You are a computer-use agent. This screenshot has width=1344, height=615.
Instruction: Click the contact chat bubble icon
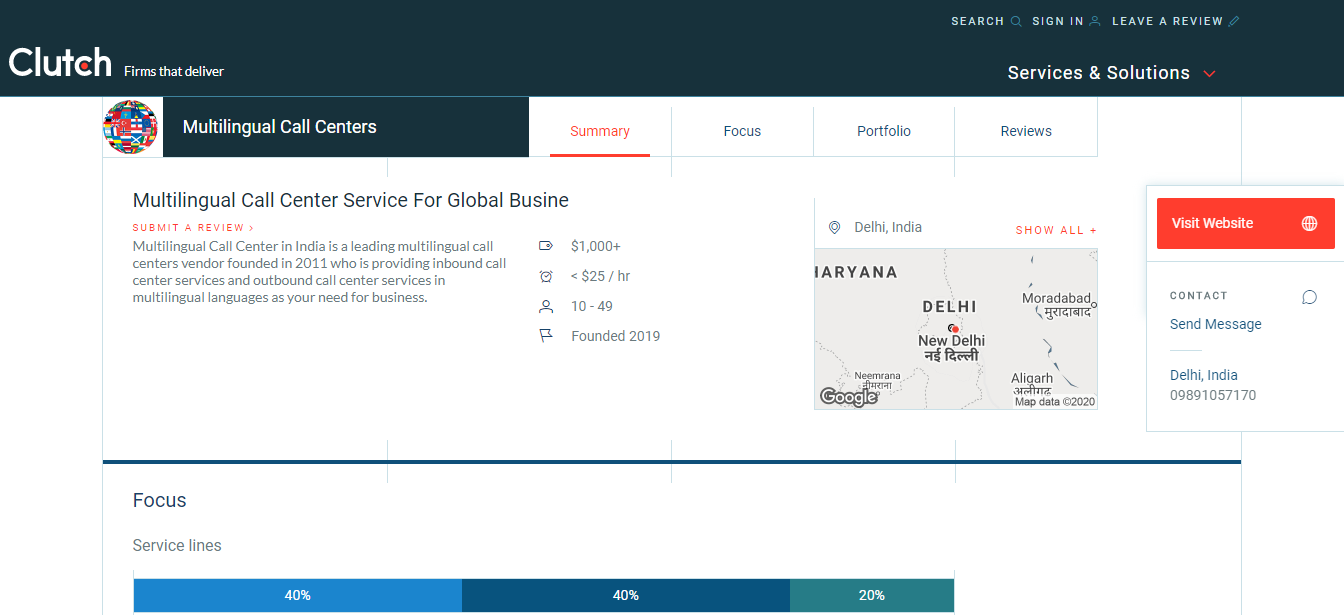[1309, 297]
